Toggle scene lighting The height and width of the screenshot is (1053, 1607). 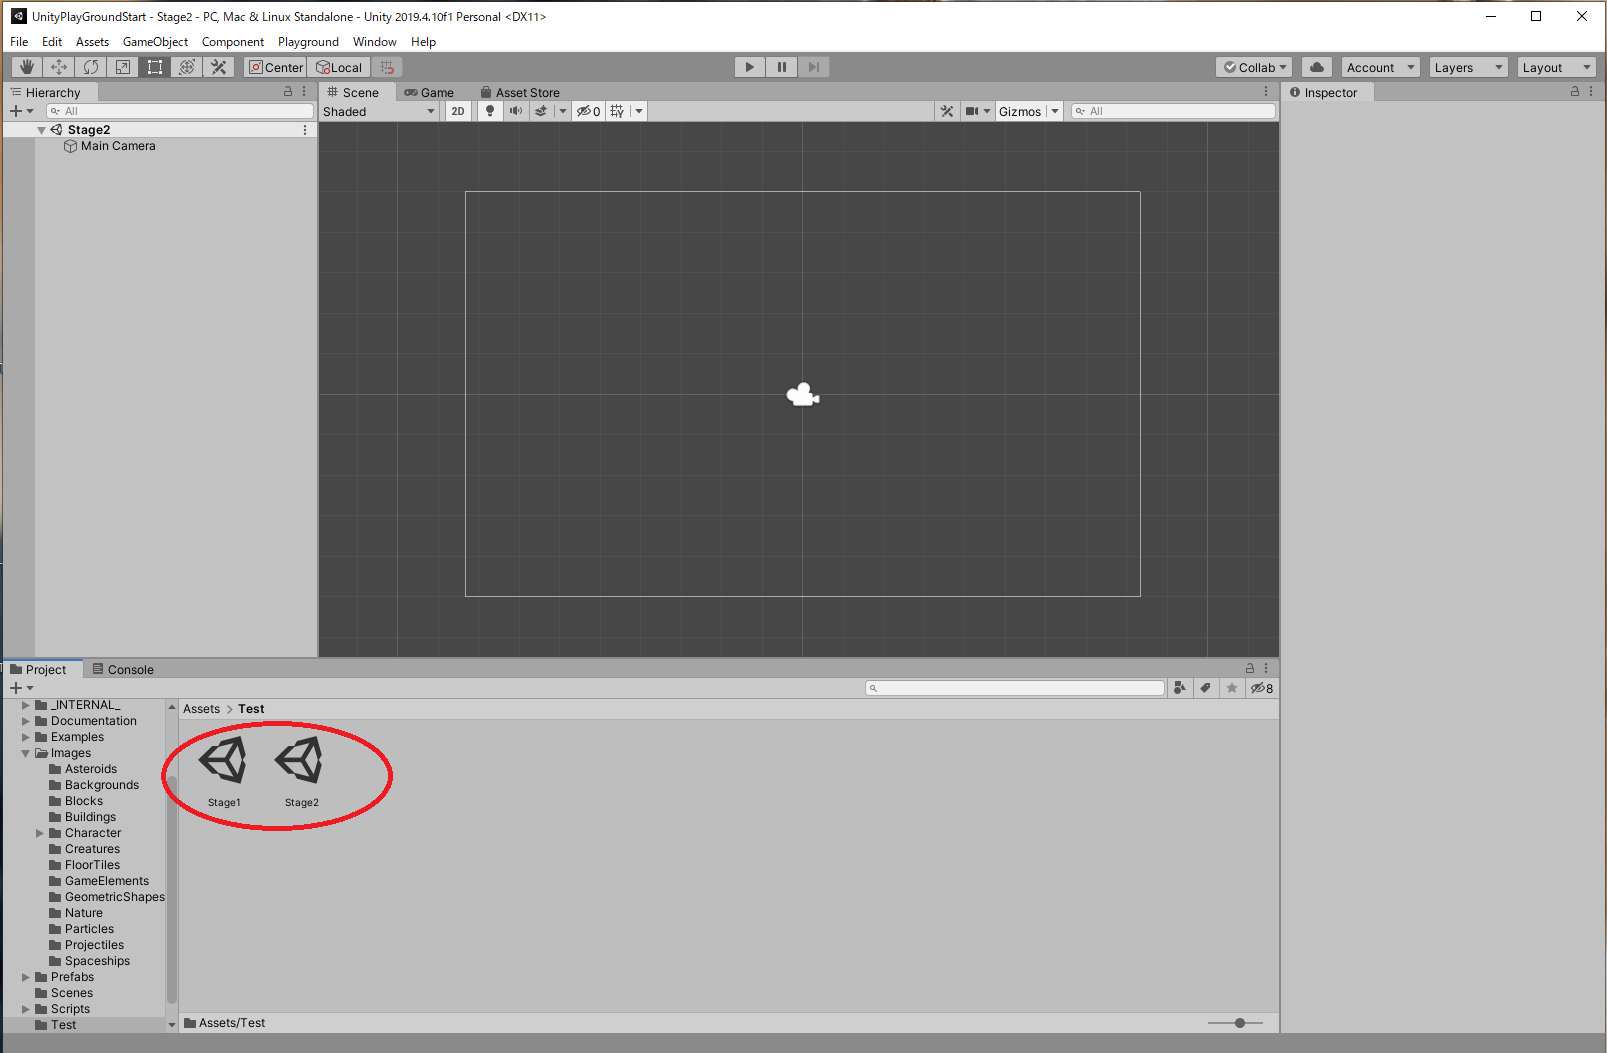point(490,111)
